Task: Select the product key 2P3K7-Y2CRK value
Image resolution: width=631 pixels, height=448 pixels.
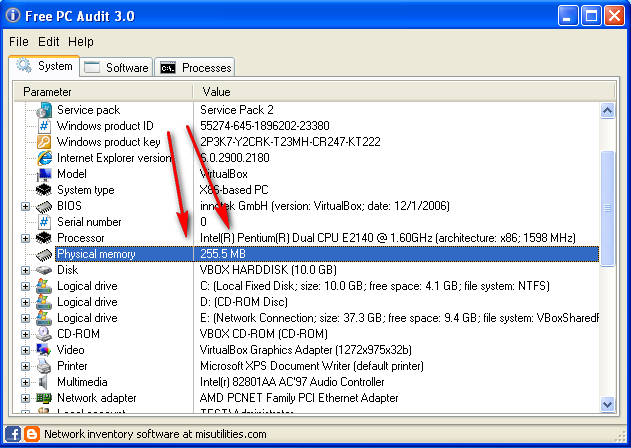Action: [290, 142]
